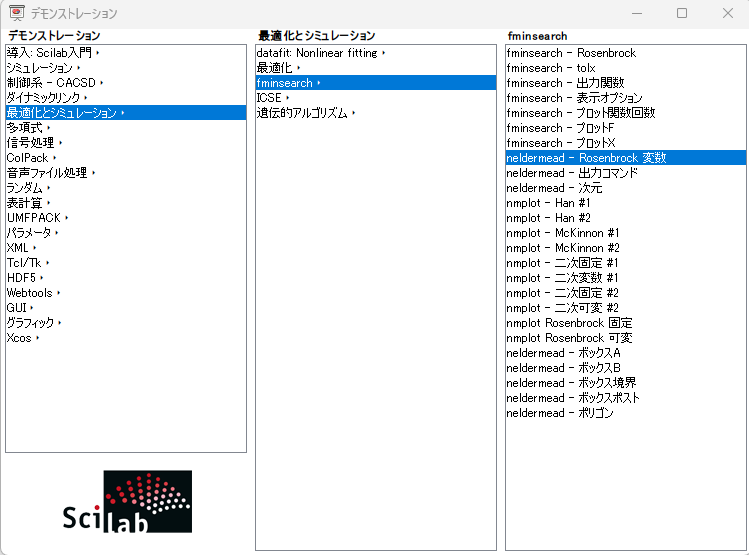Launch neldermead - ボックスA demo

(x=563, y=353)
